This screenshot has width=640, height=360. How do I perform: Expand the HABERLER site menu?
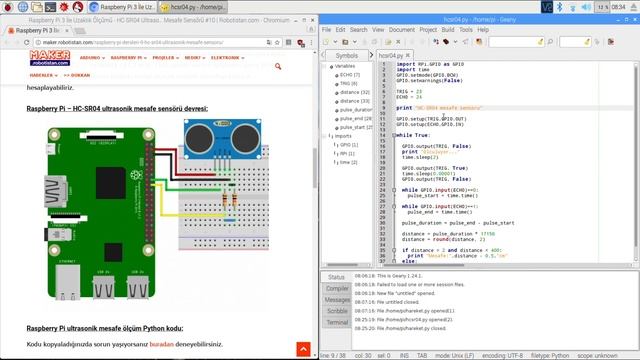tap(43, 76)
